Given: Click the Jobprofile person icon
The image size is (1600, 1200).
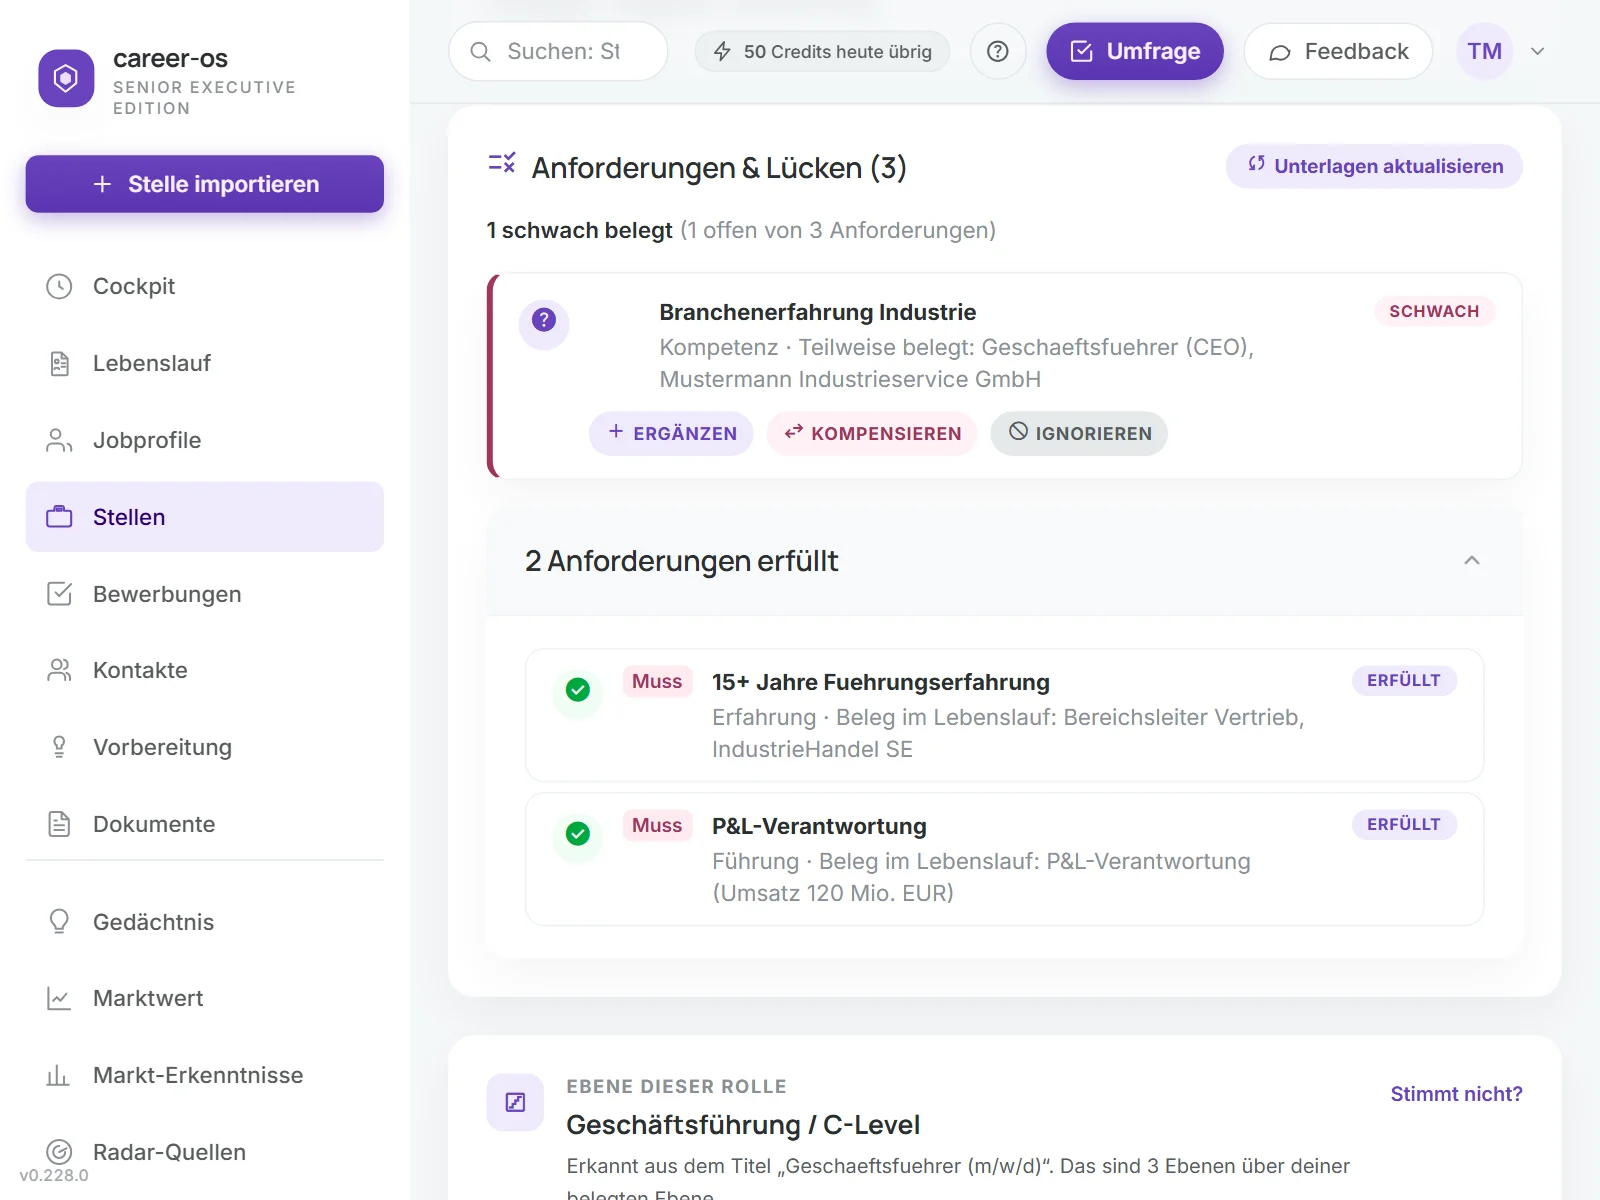Looking at the screenshot, I should click(x=59, y=440).
